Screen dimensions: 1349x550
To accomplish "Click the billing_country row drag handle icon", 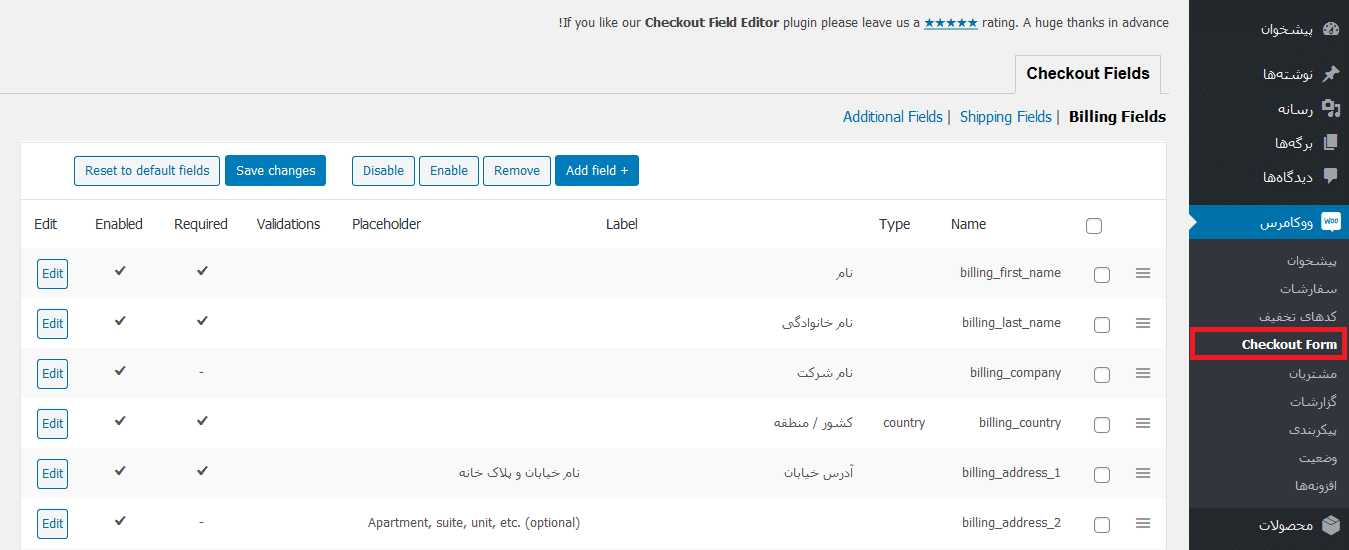I will pyautogui.click(x=1143, y=423).
